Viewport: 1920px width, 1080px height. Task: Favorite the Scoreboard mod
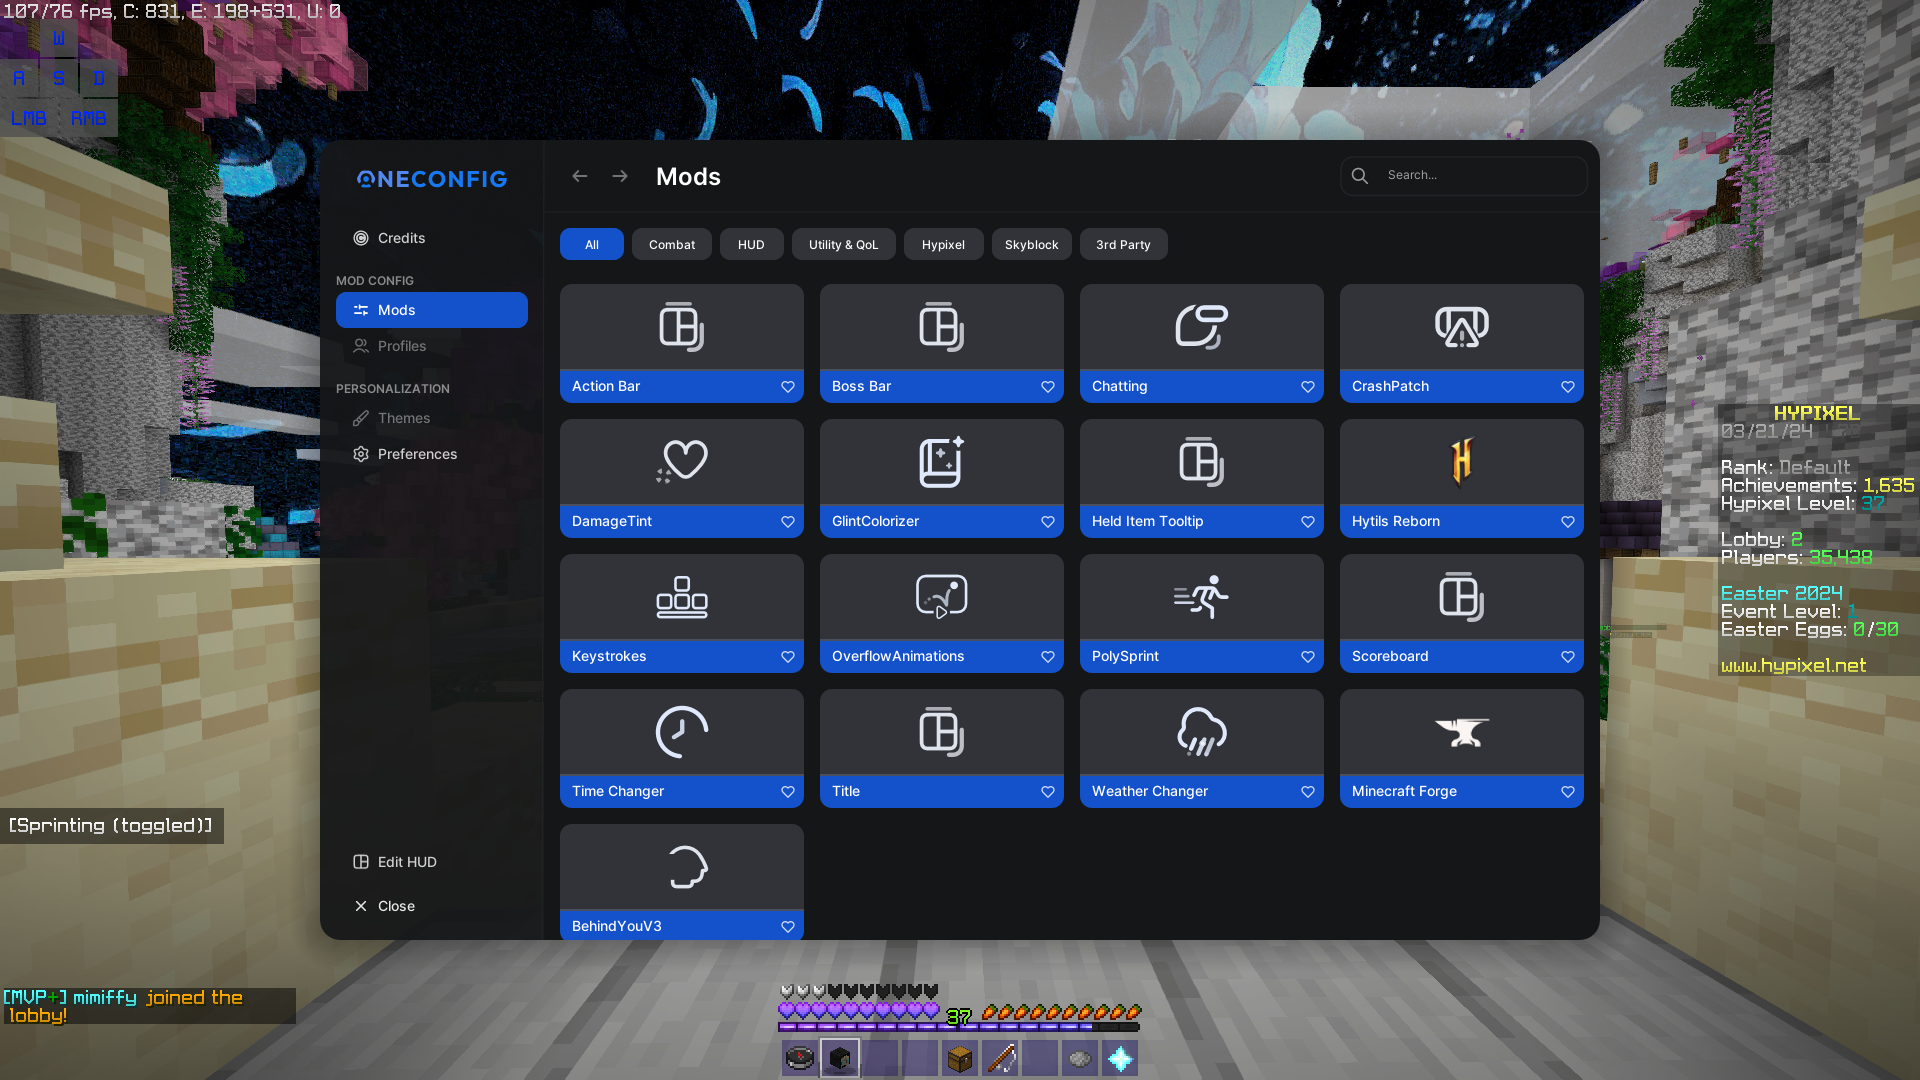tap(1568, 657)
